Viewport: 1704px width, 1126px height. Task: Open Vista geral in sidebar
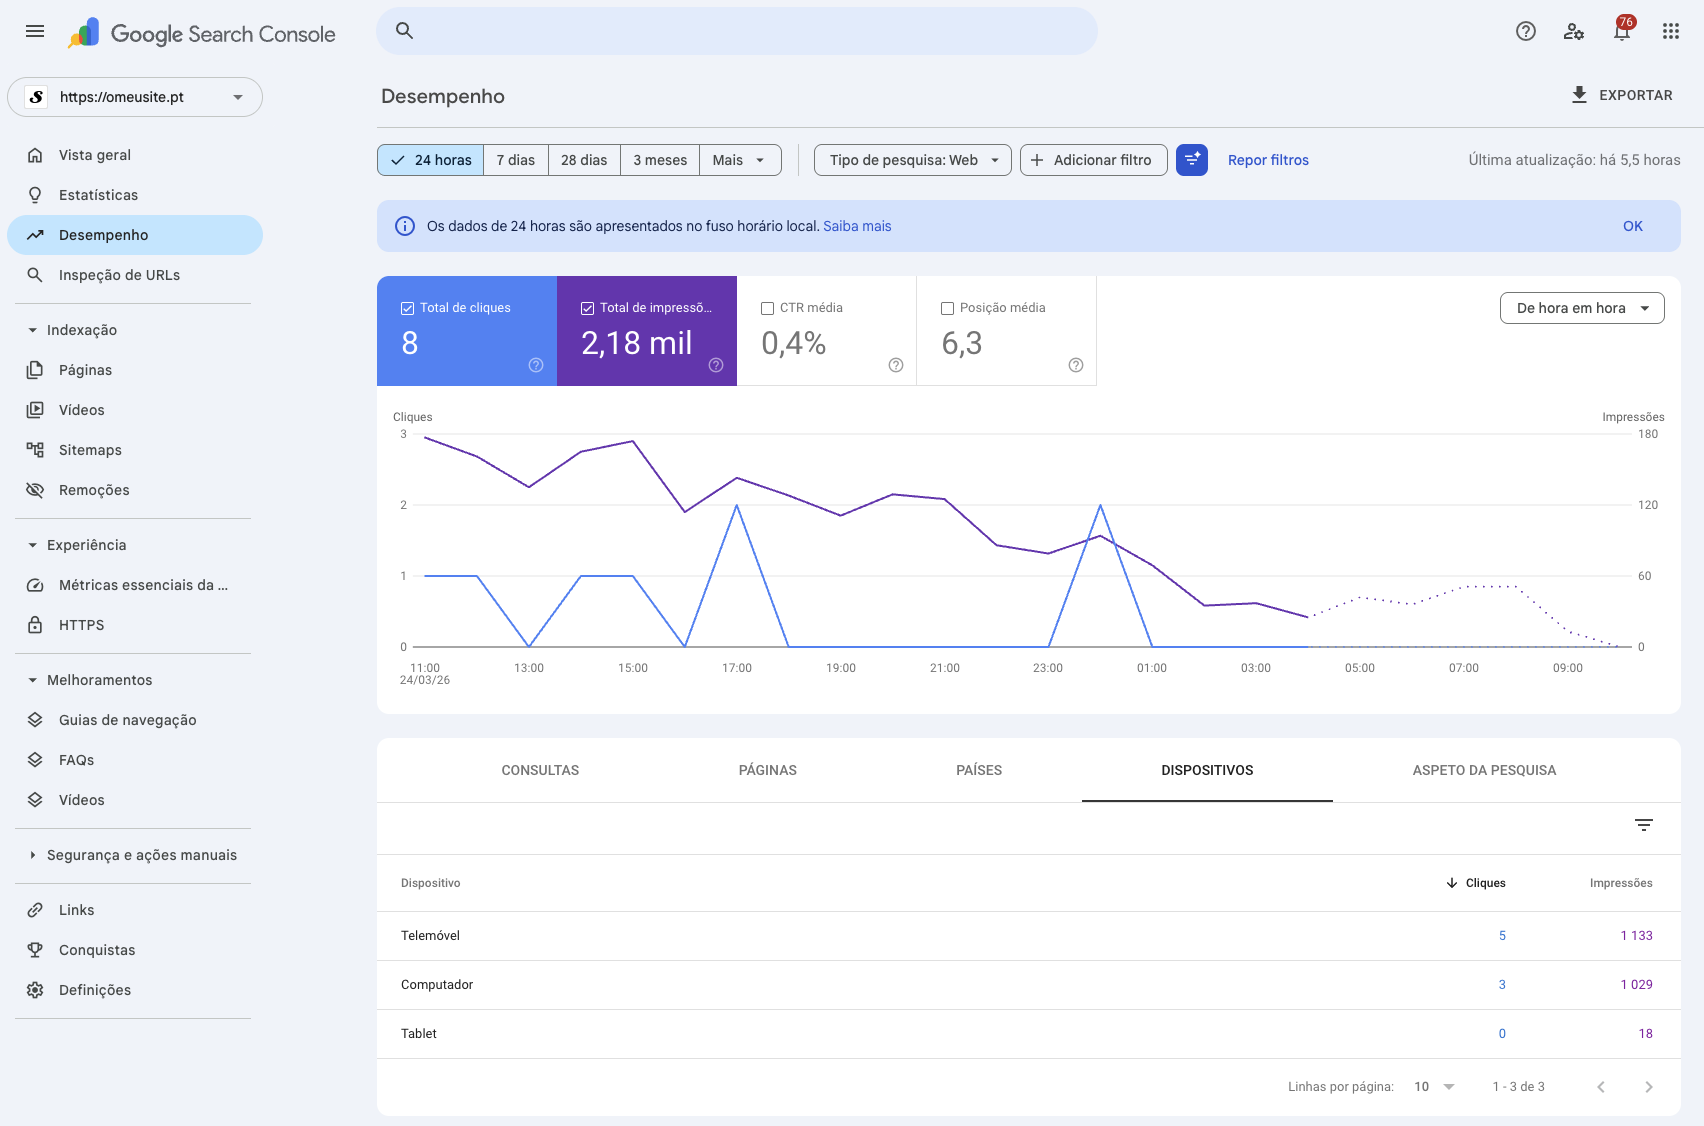click(x=135, y=155)
